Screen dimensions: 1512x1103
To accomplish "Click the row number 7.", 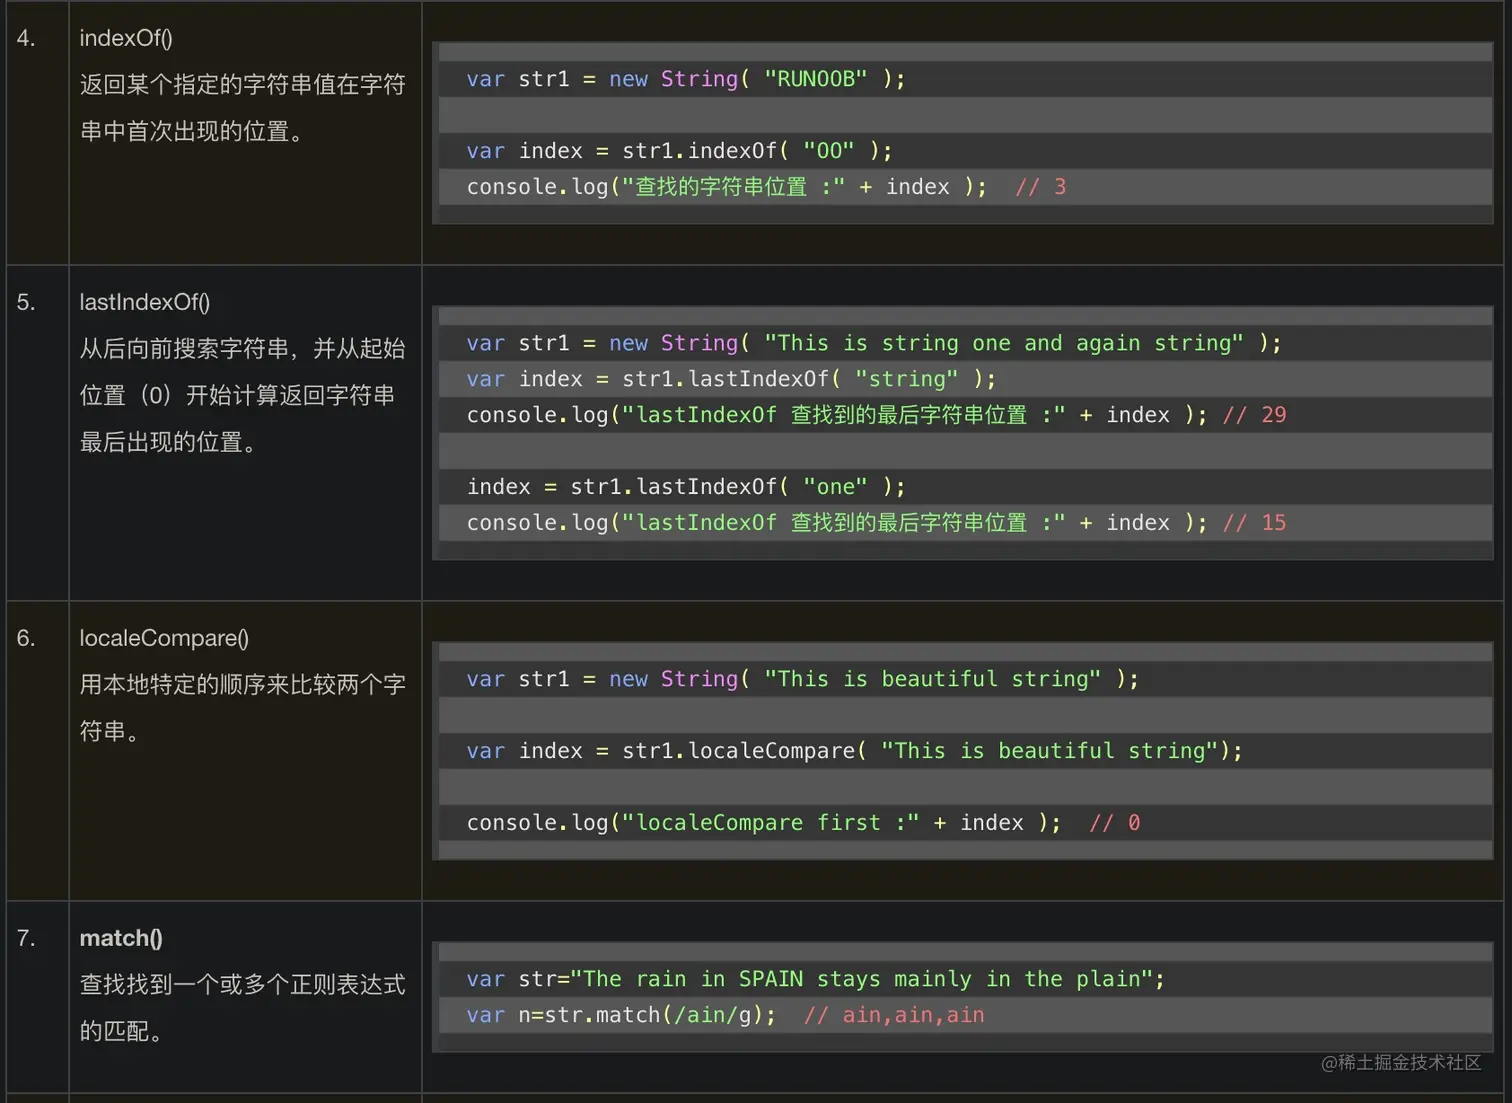I will (26, 938).
